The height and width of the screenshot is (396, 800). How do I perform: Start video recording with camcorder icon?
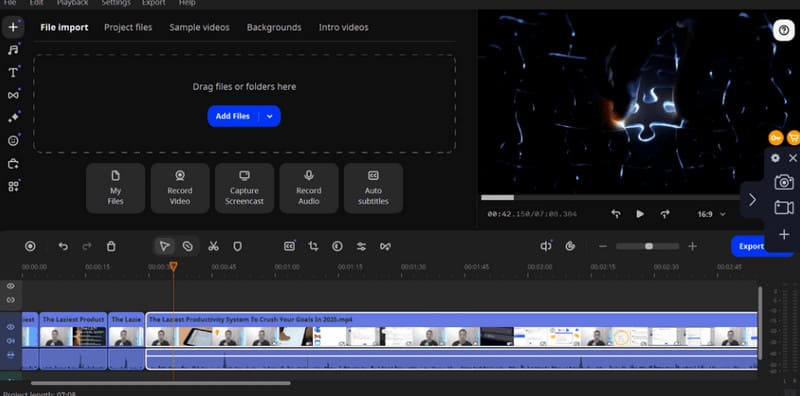[x=784, y=208]
